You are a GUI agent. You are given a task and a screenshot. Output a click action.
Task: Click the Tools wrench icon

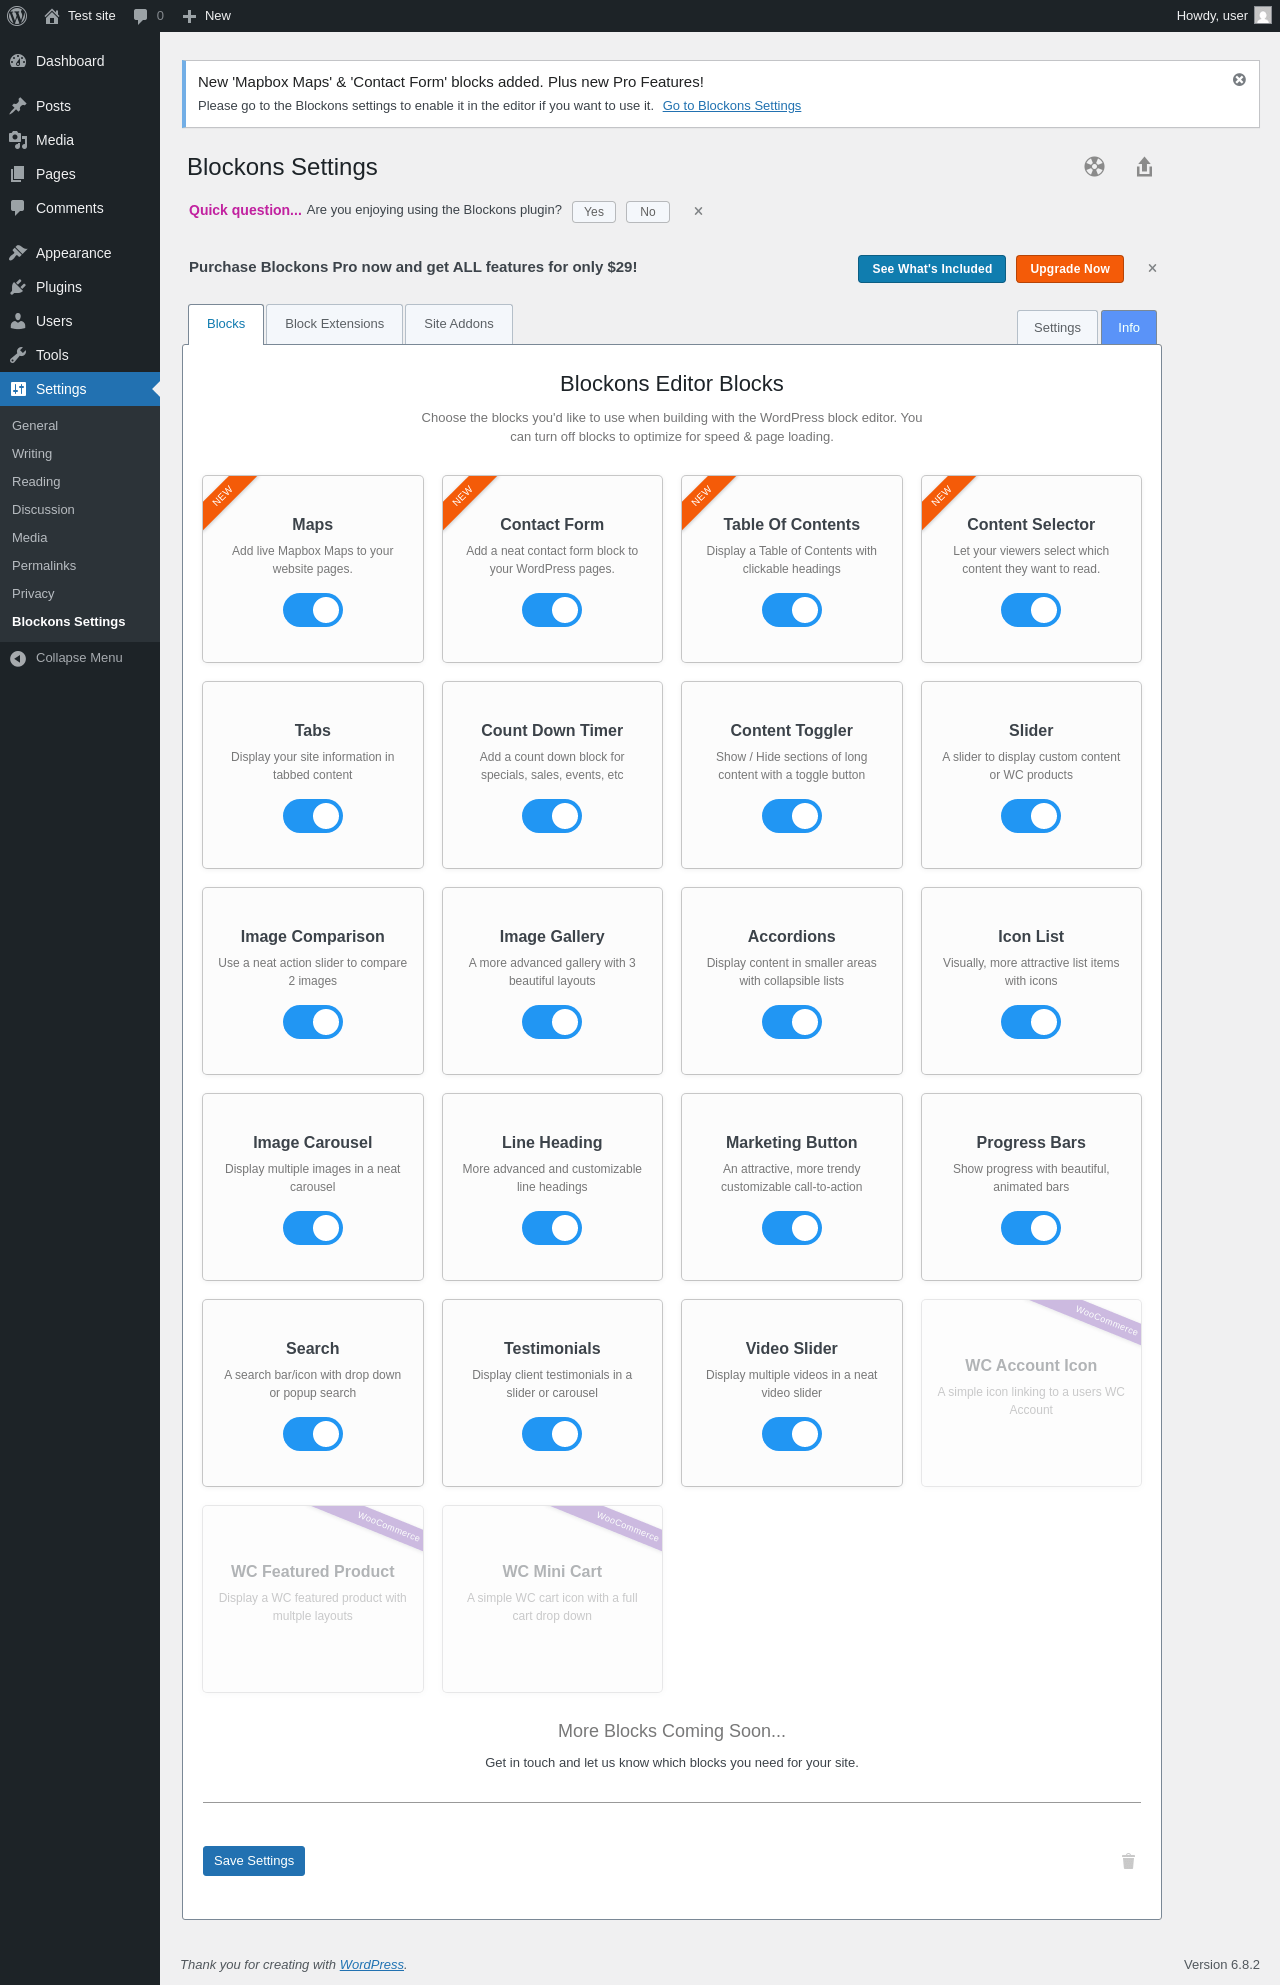point(18,355)
